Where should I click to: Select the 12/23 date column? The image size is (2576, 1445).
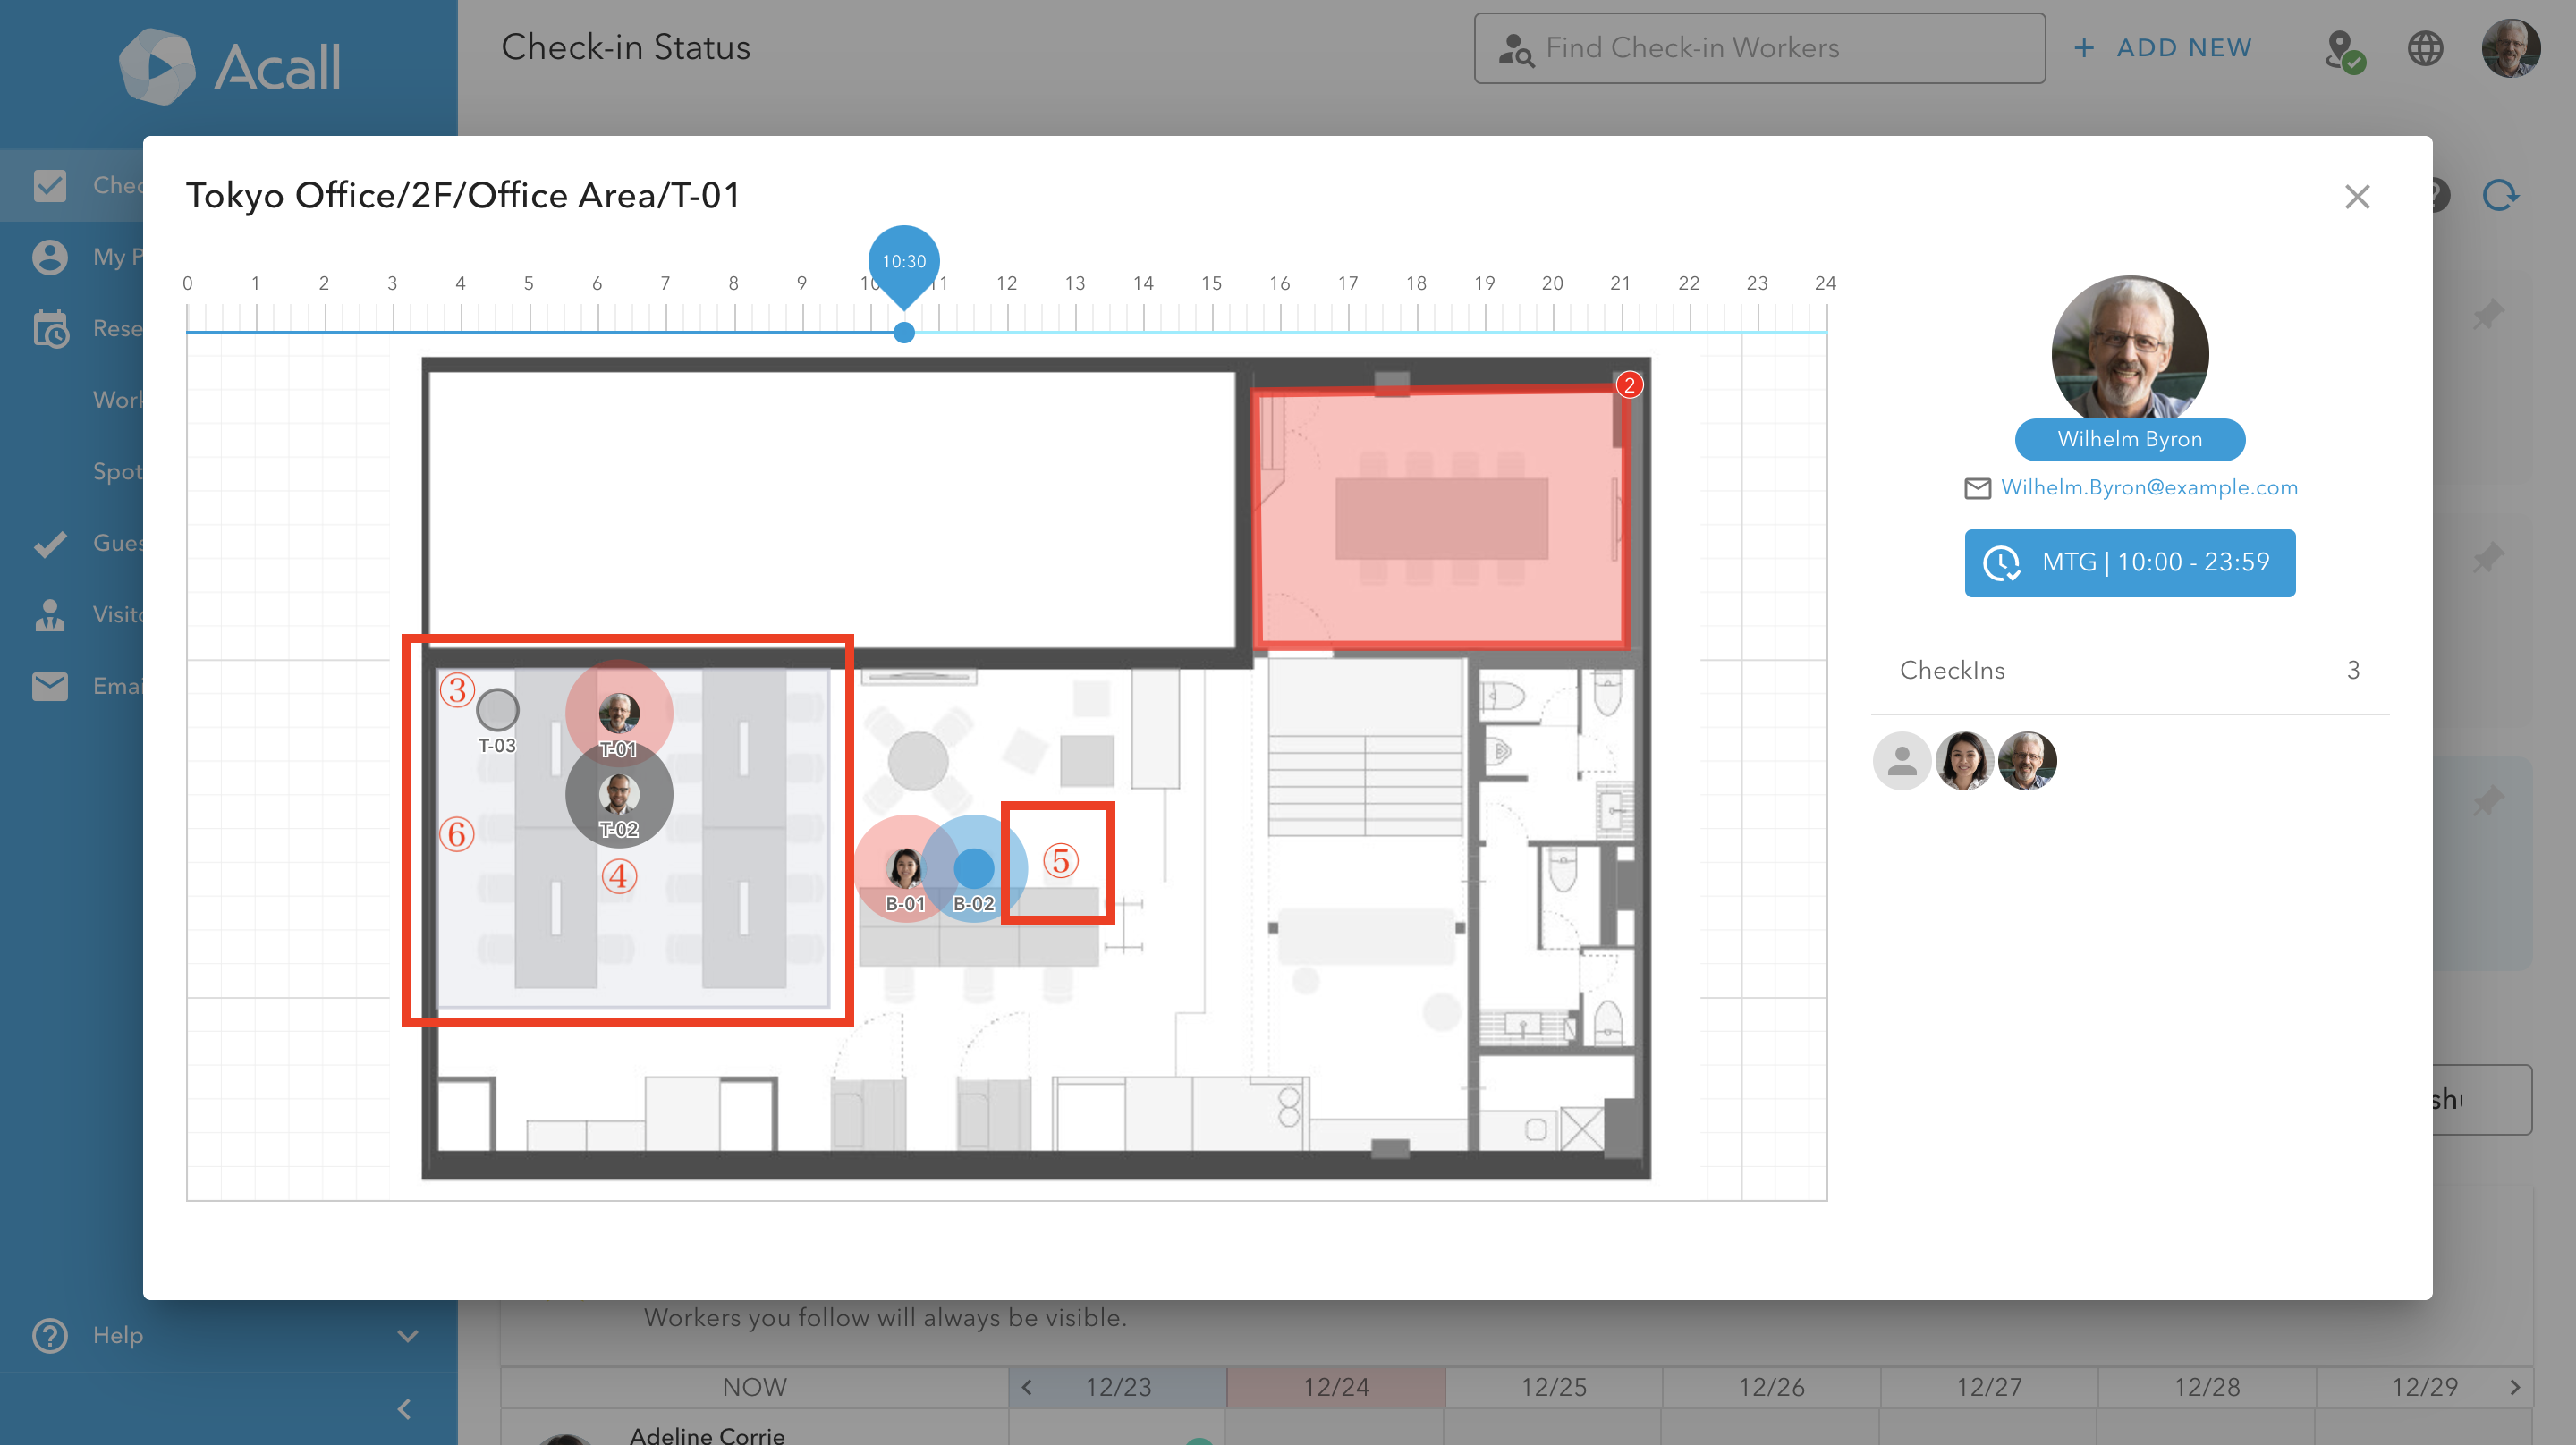pos(1118,1387)
